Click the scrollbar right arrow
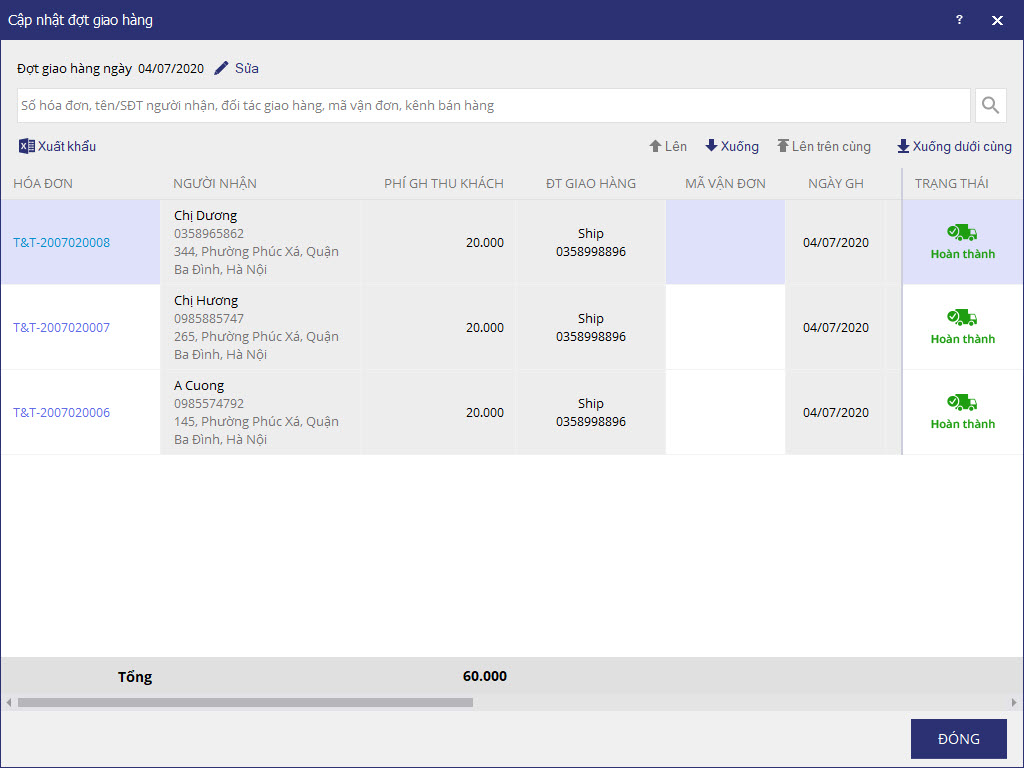The image size is (1024, 768). tap(1013, 703)
